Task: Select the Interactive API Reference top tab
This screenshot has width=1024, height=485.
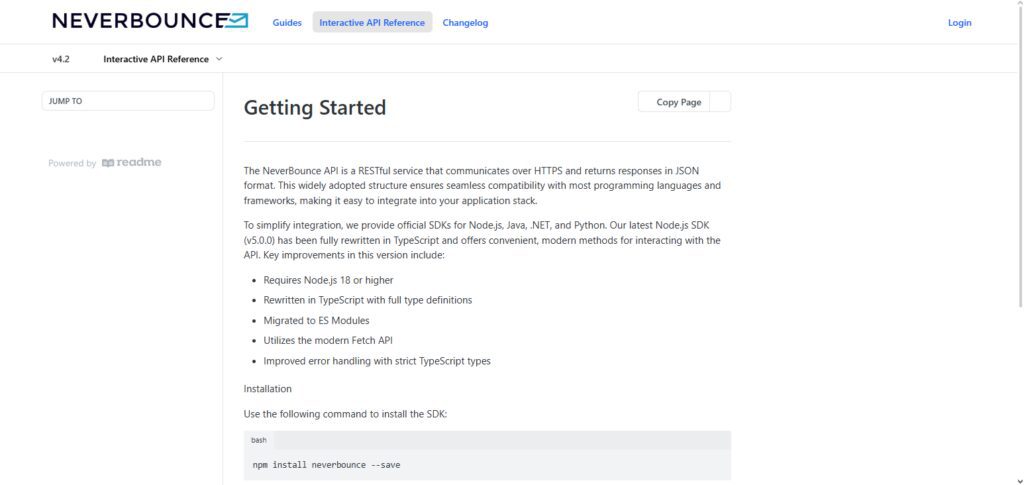Action: coord(372,22)
